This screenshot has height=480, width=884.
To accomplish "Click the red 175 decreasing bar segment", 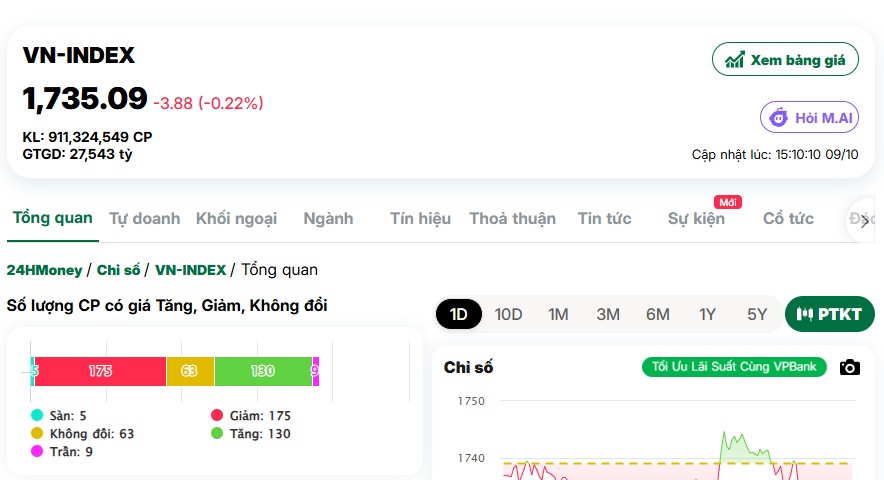I will 100,371.
